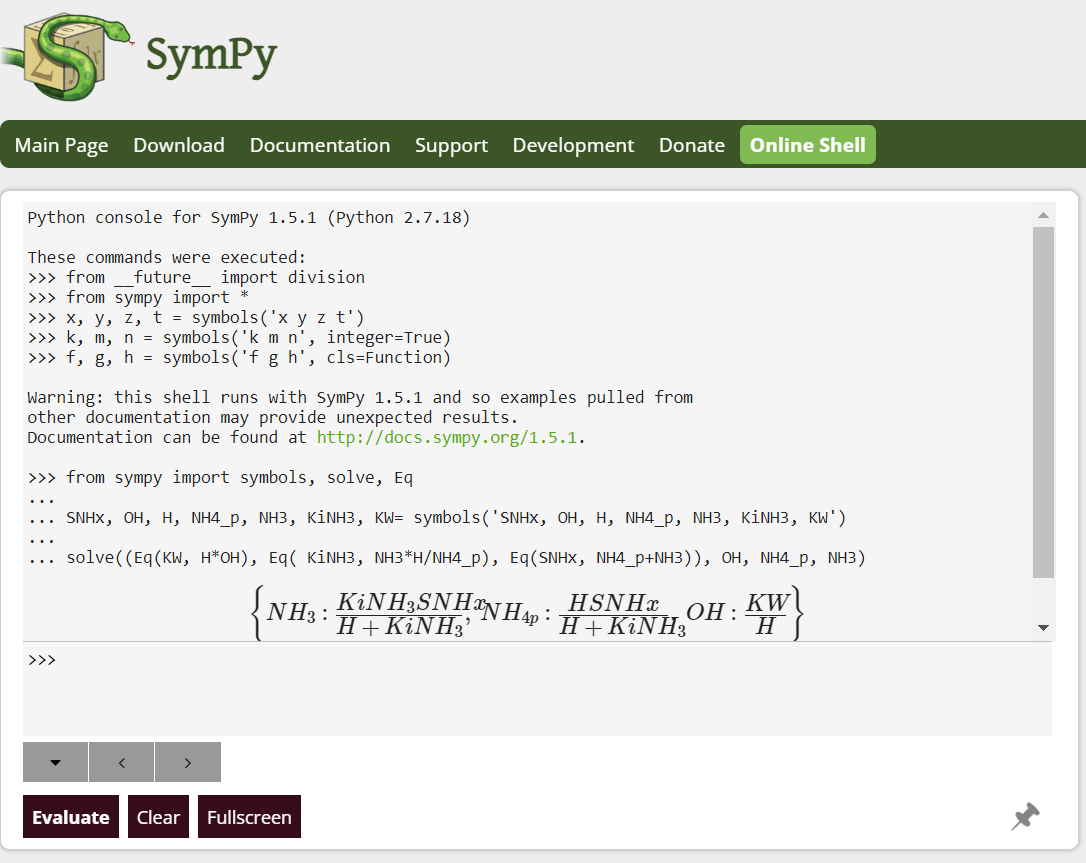This screenshot has height=863, width=1086.
Task: Enter Fullscreen mode for the shell
Action: (x=249, y=817)
